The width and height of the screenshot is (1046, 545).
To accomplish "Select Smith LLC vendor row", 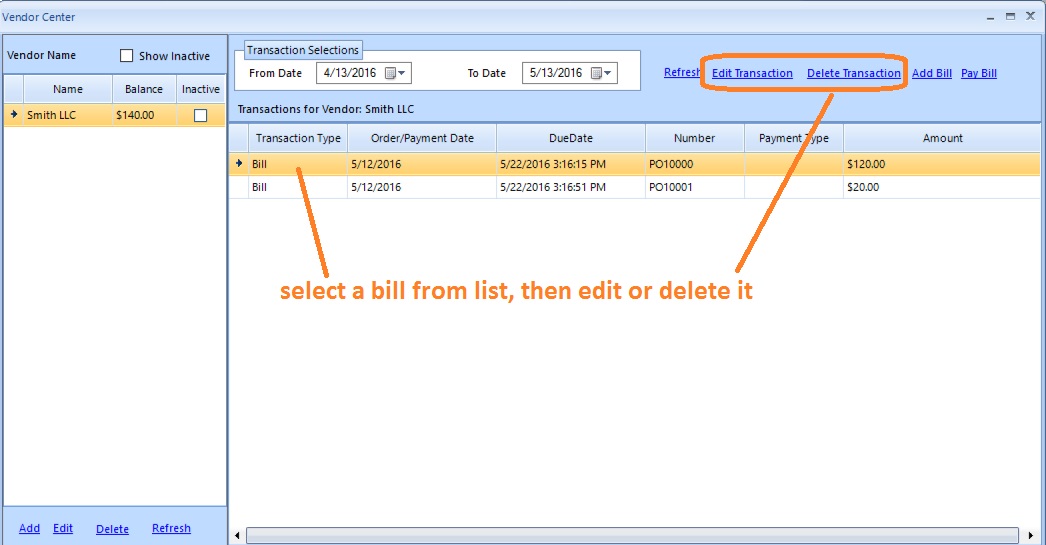I will click(x=60, y=115).
